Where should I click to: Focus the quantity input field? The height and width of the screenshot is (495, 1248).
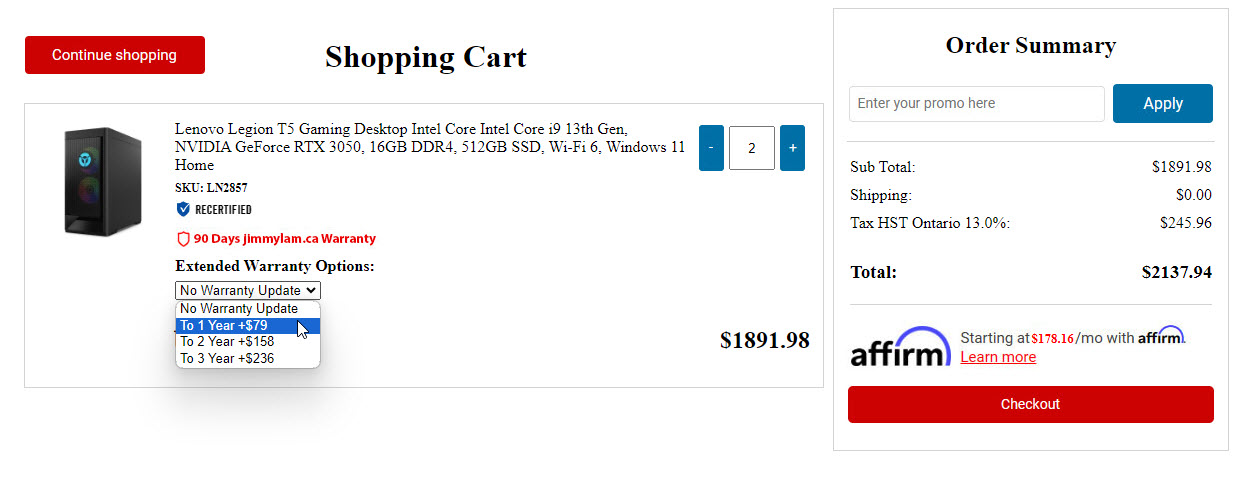(x=752, y=148)
